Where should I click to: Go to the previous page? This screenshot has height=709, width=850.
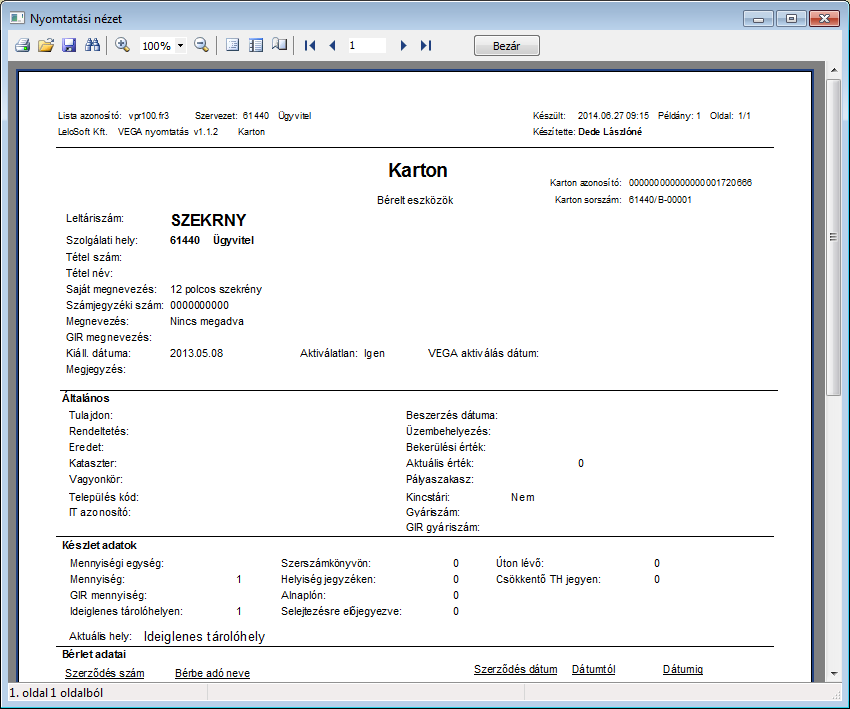click(x=333, y=46)
